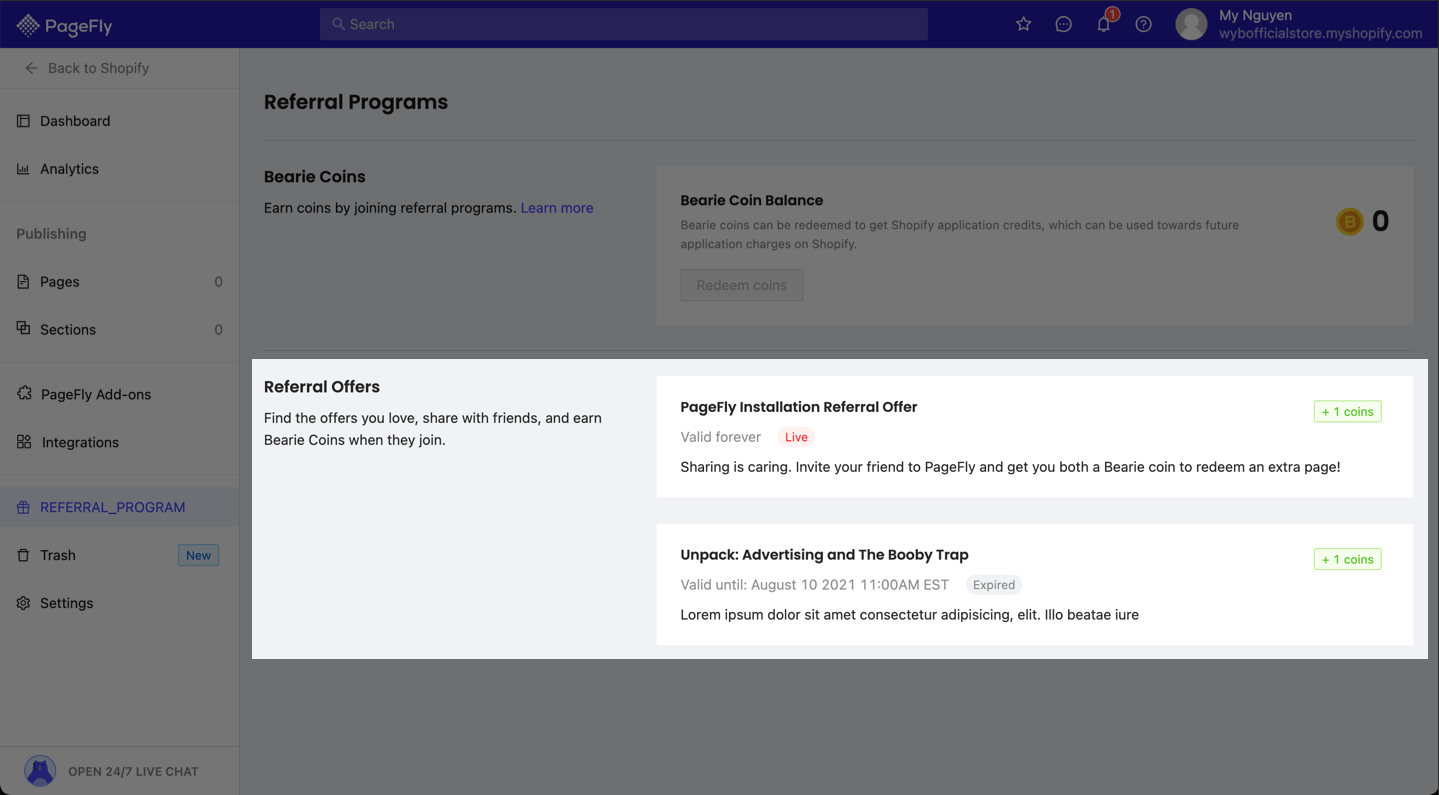Click the Trash bin icon
1439x795 pixels.
[23, 555]
